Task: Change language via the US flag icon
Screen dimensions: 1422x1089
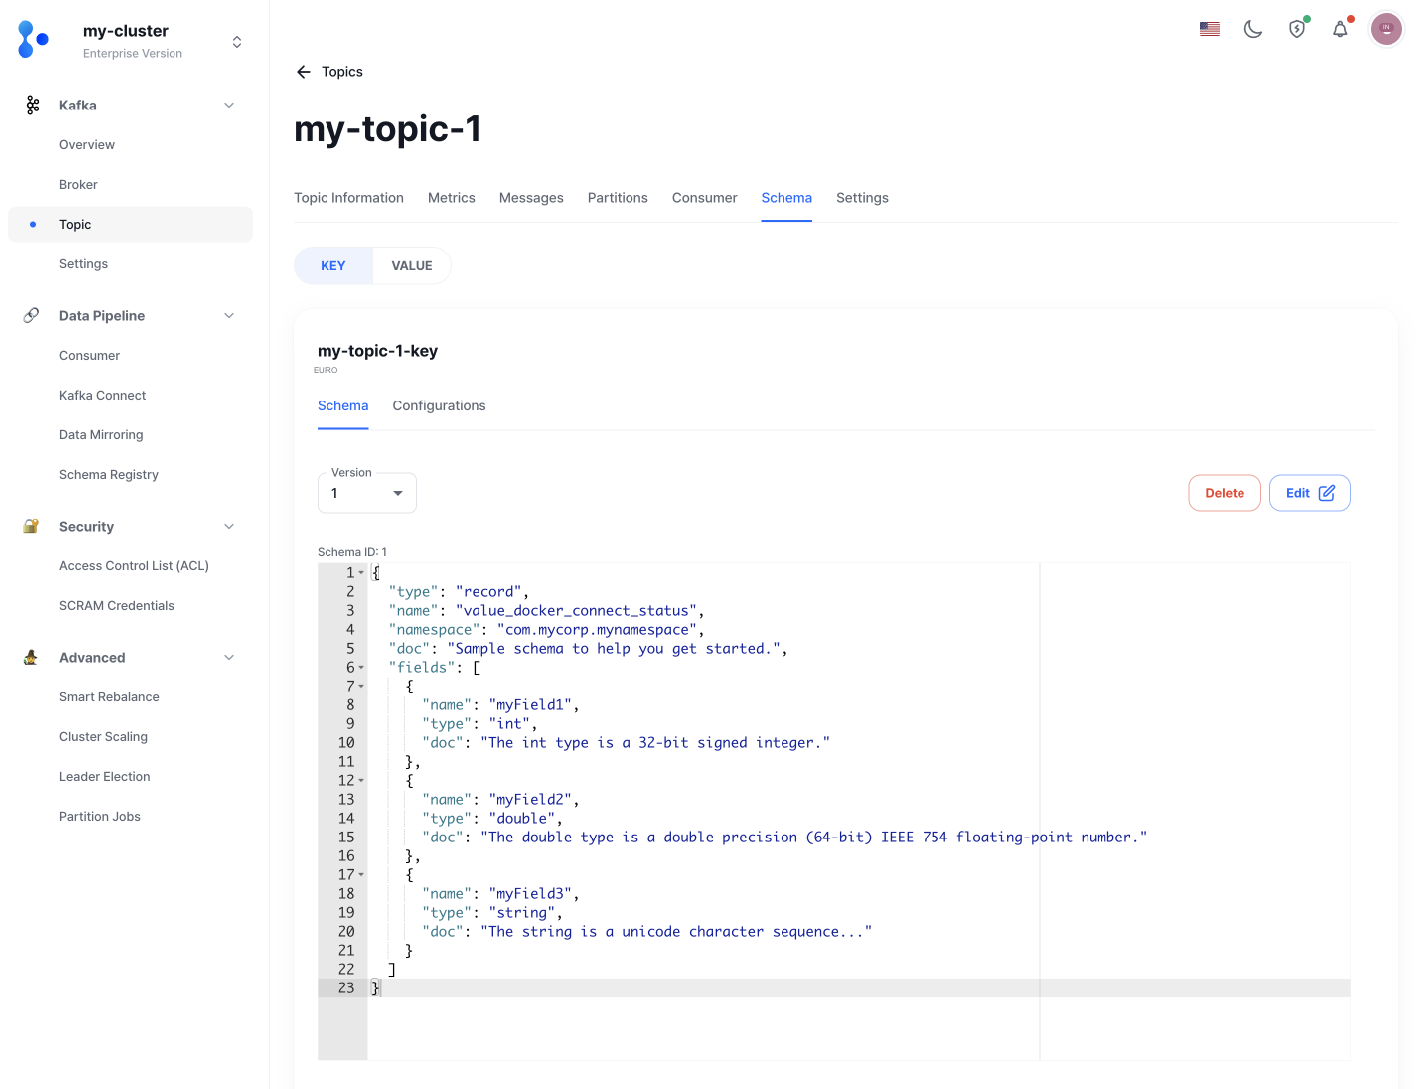Action: pyautogui.click(x=1209, y=28)
